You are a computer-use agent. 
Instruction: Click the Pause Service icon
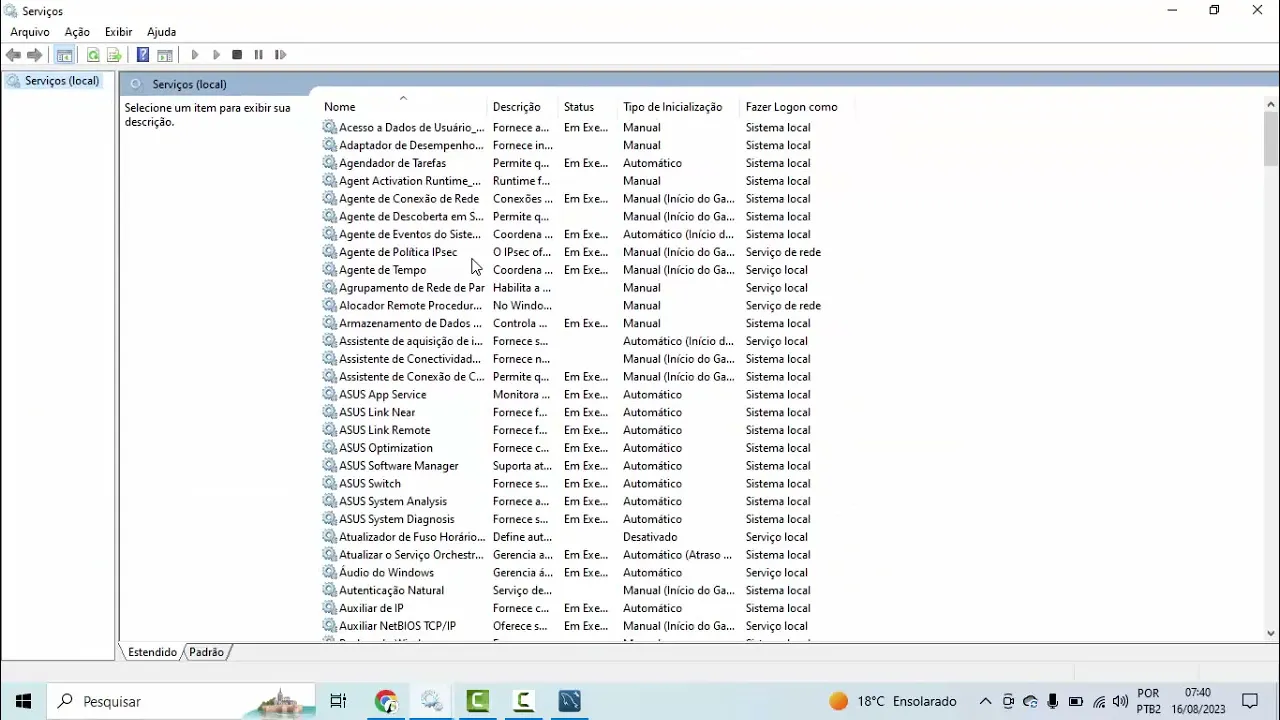(x=258, y=55)
